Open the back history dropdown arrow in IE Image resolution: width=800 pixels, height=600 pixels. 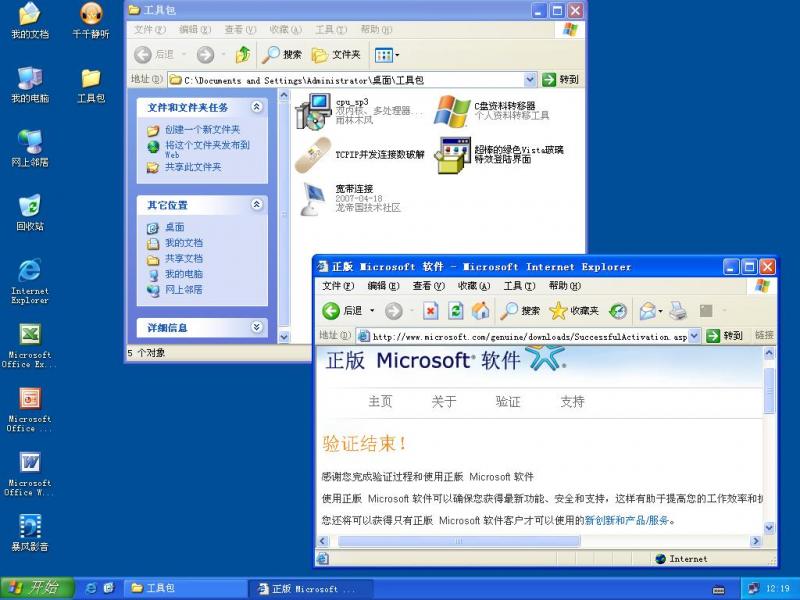(x=372, y=311)
